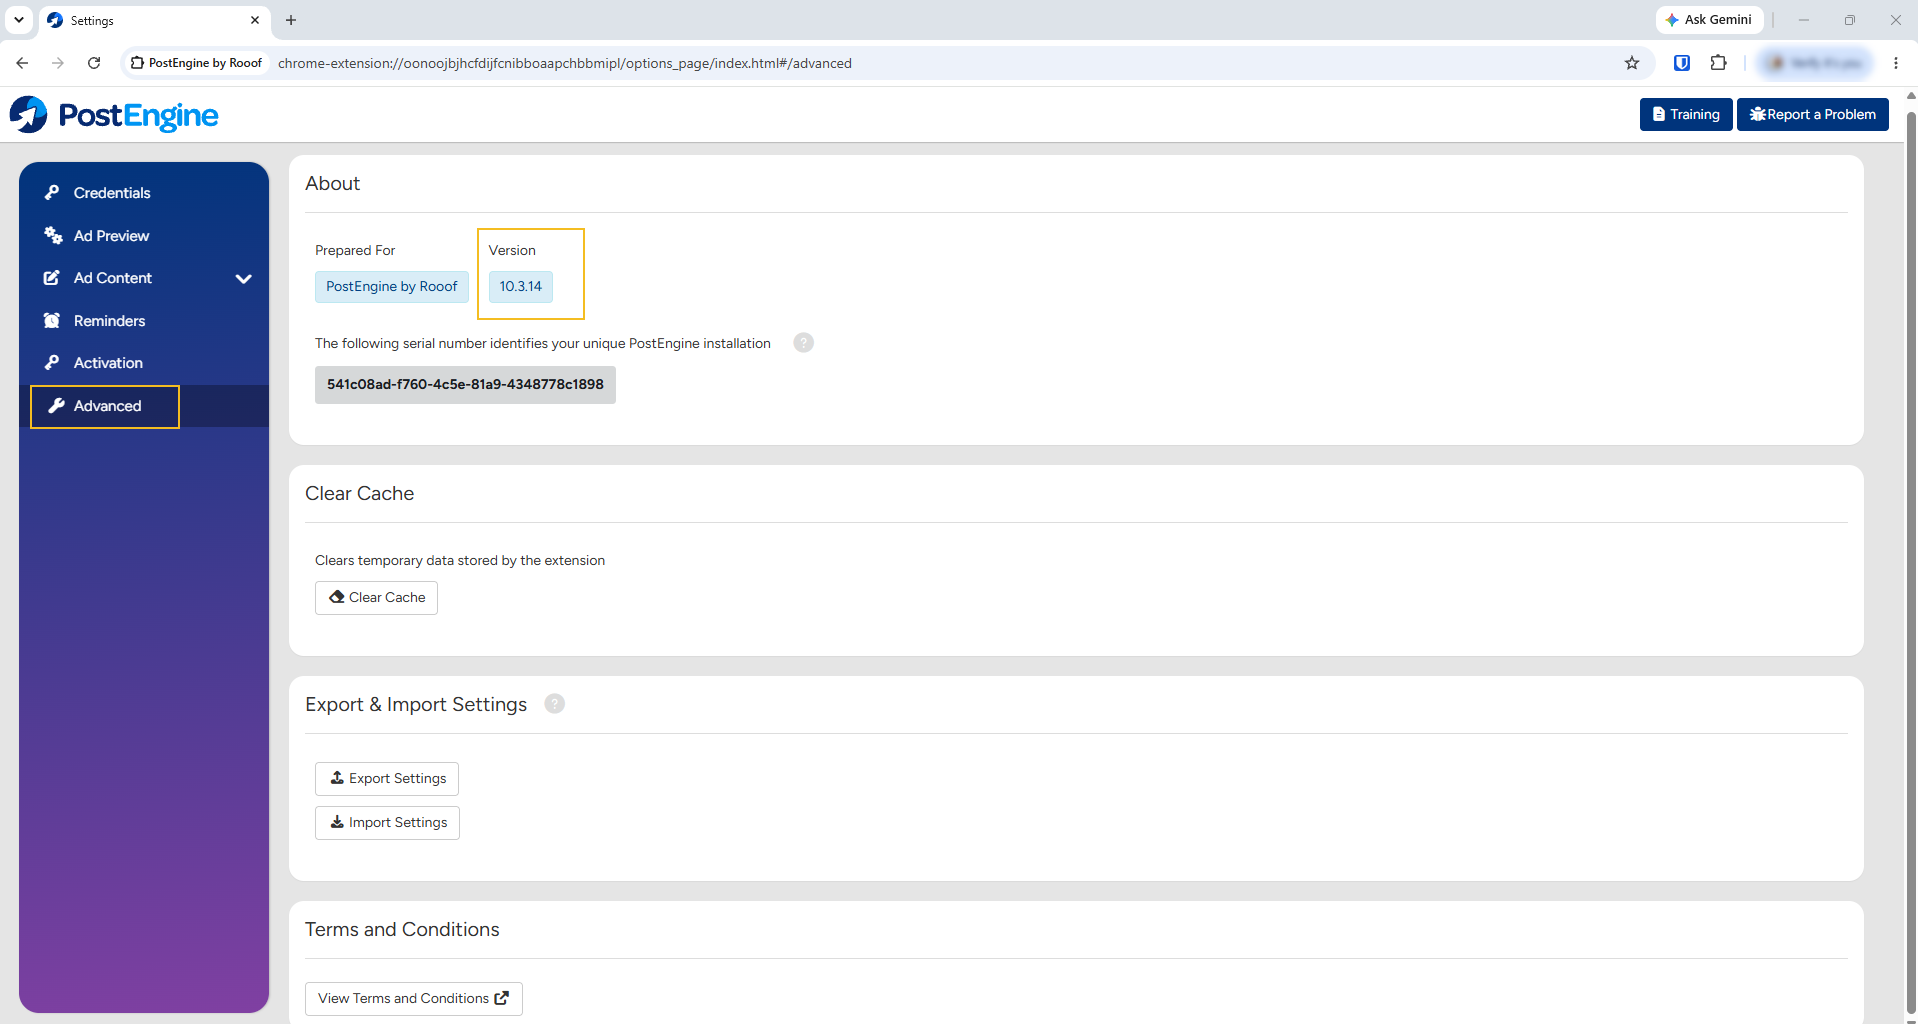
Task: Expand the Ad Content submenu chevron
Action: [x=243, y=279]
